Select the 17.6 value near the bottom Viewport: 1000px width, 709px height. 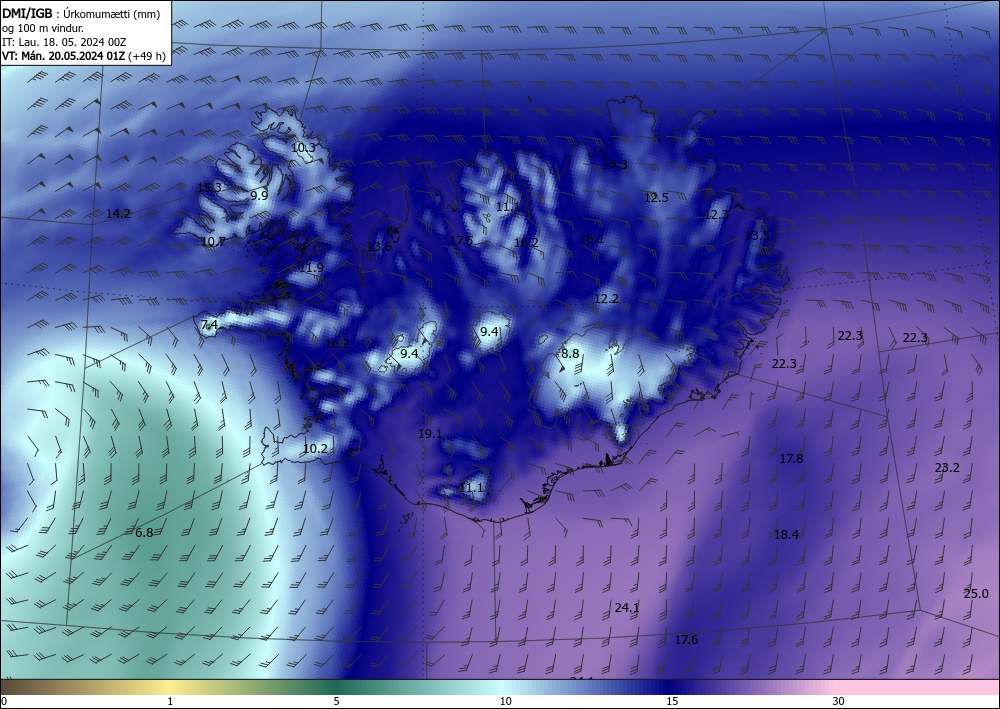pos(687,640)
